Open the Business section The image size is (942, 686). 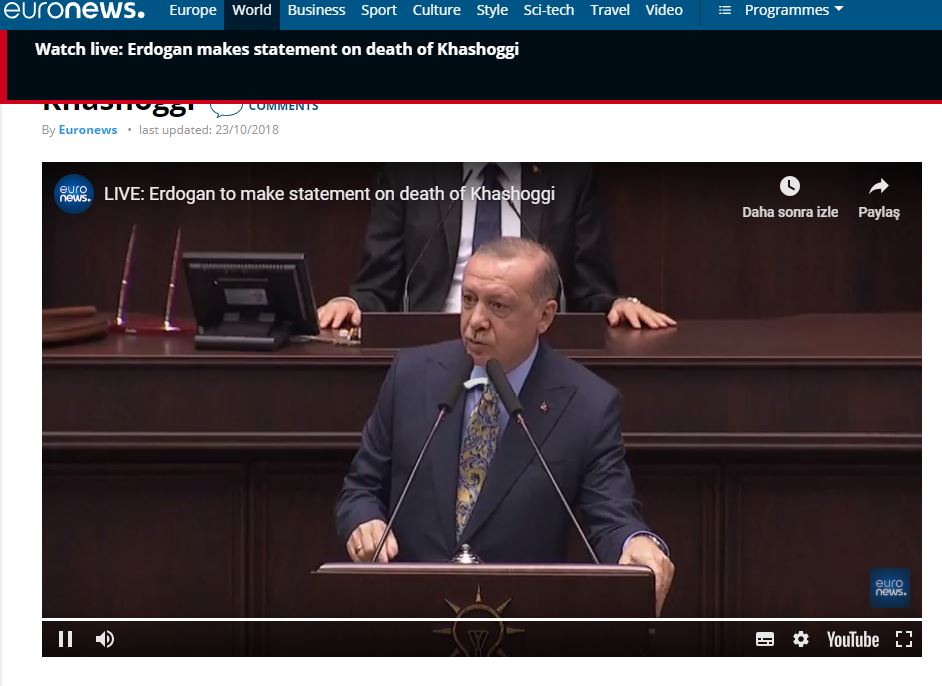tap(316, 10)
